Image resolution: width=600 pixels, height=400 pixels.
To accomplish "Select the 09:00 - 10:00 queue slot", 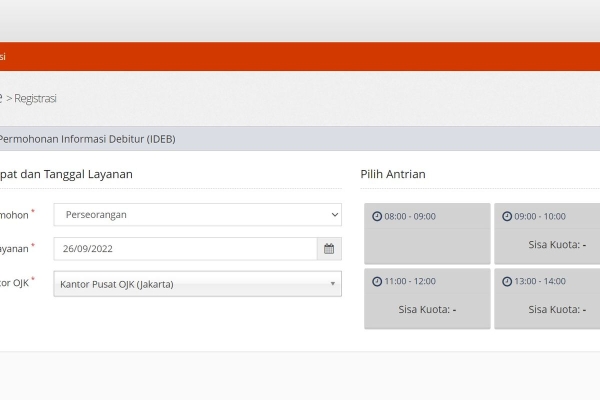I will tap(547, 233).
